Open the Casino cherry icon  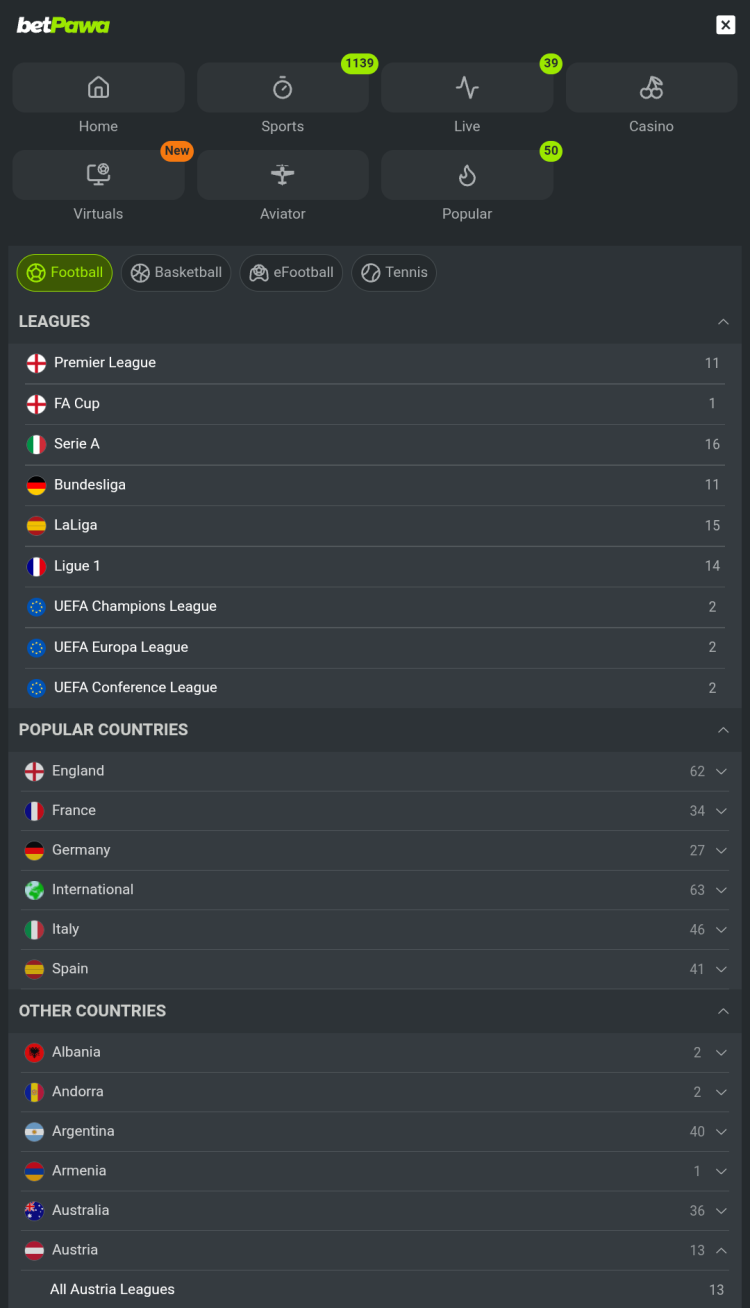651,88
